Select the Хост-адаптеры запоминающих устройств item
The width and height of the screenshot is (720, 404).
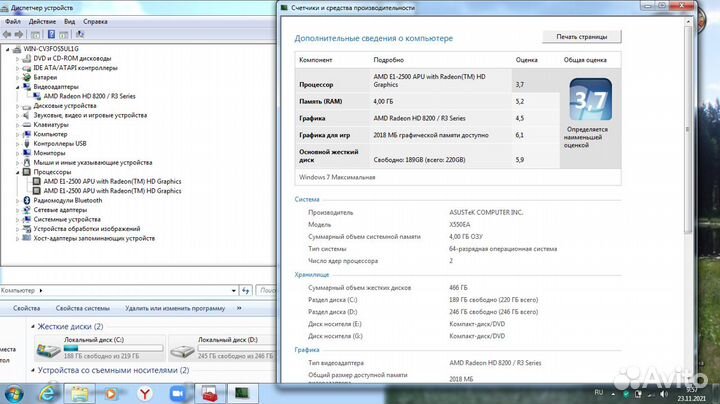click(x=94, y=238)
